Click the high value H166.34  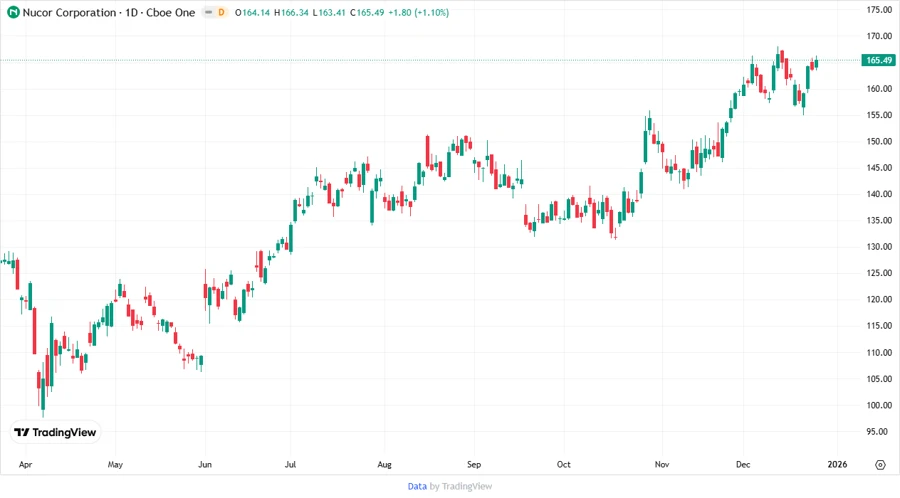pos(291,12)
